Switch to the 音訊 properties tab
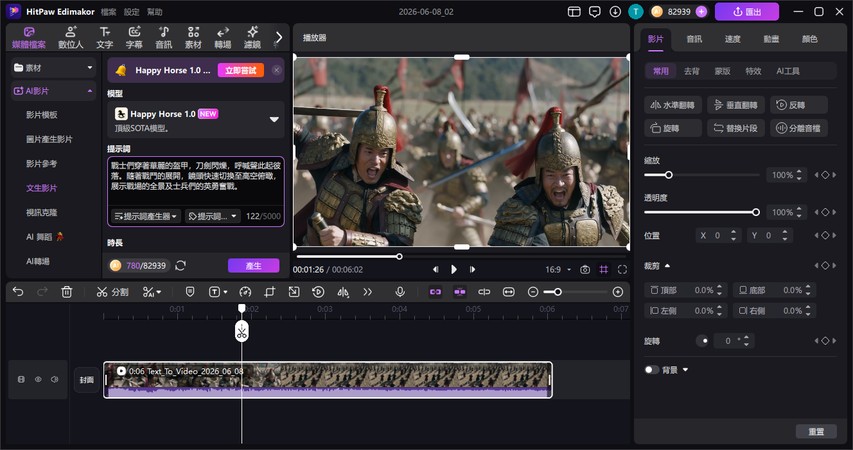The width and height of the screenshot is (853, 450). tap(694, 39)
